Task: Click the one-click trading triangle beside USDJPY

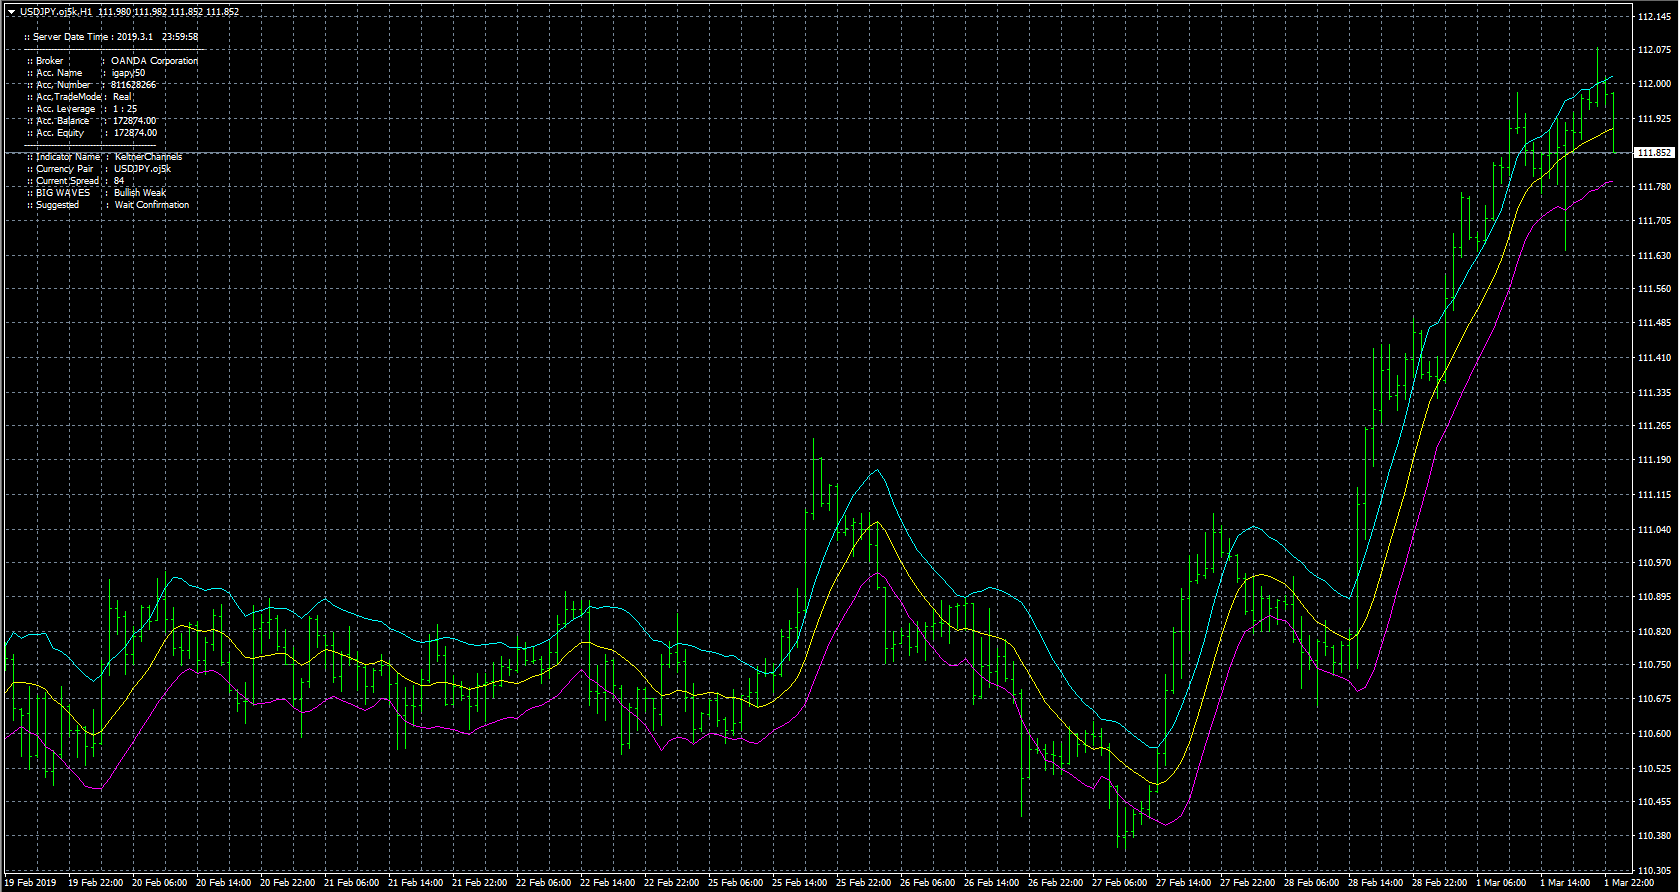Action: (11, 12)
